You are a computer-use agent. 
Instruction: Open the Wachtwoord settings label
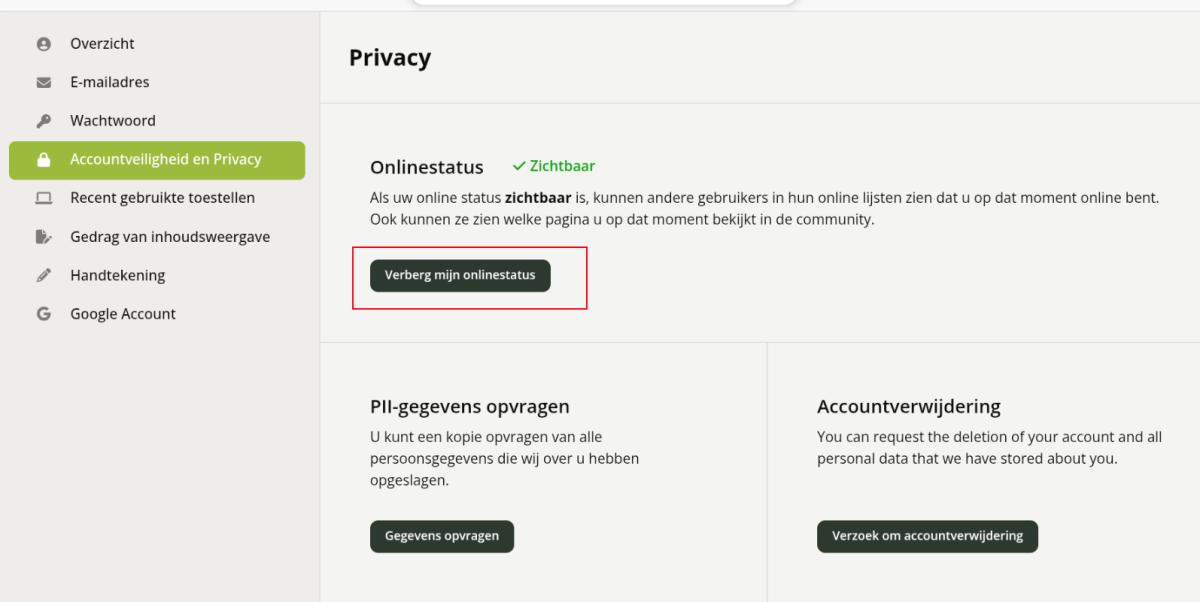point(113,121)
